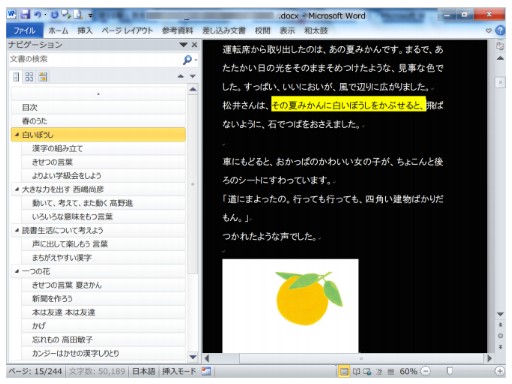Click the Word application icon in title bar

(x=12, y=14)
